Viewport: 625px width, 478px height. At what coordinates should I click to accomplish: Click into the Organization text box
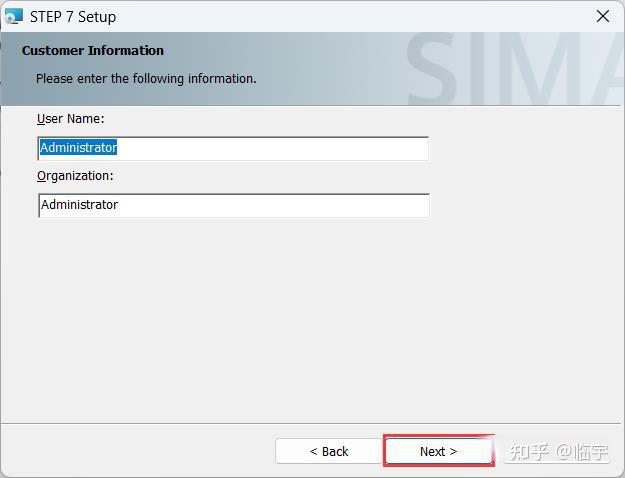[270, 205]
